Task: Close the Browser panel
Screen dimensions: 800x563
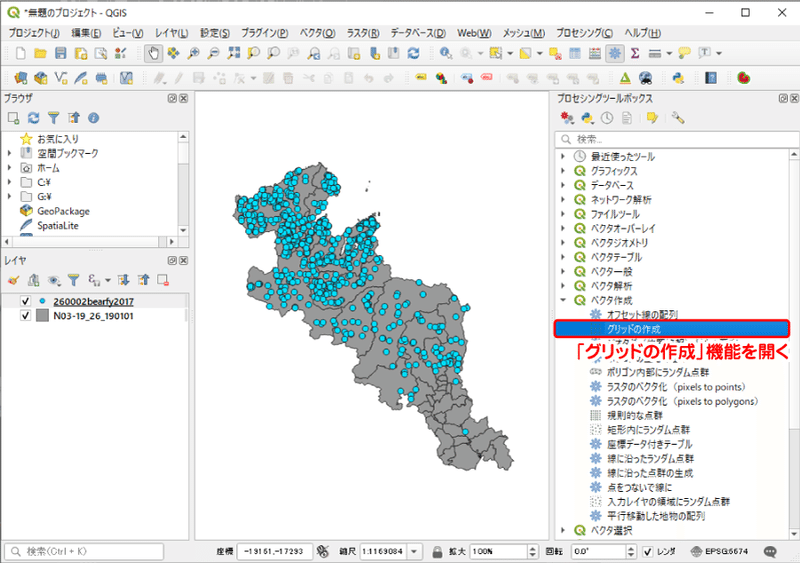Action: tap(184, 98)
